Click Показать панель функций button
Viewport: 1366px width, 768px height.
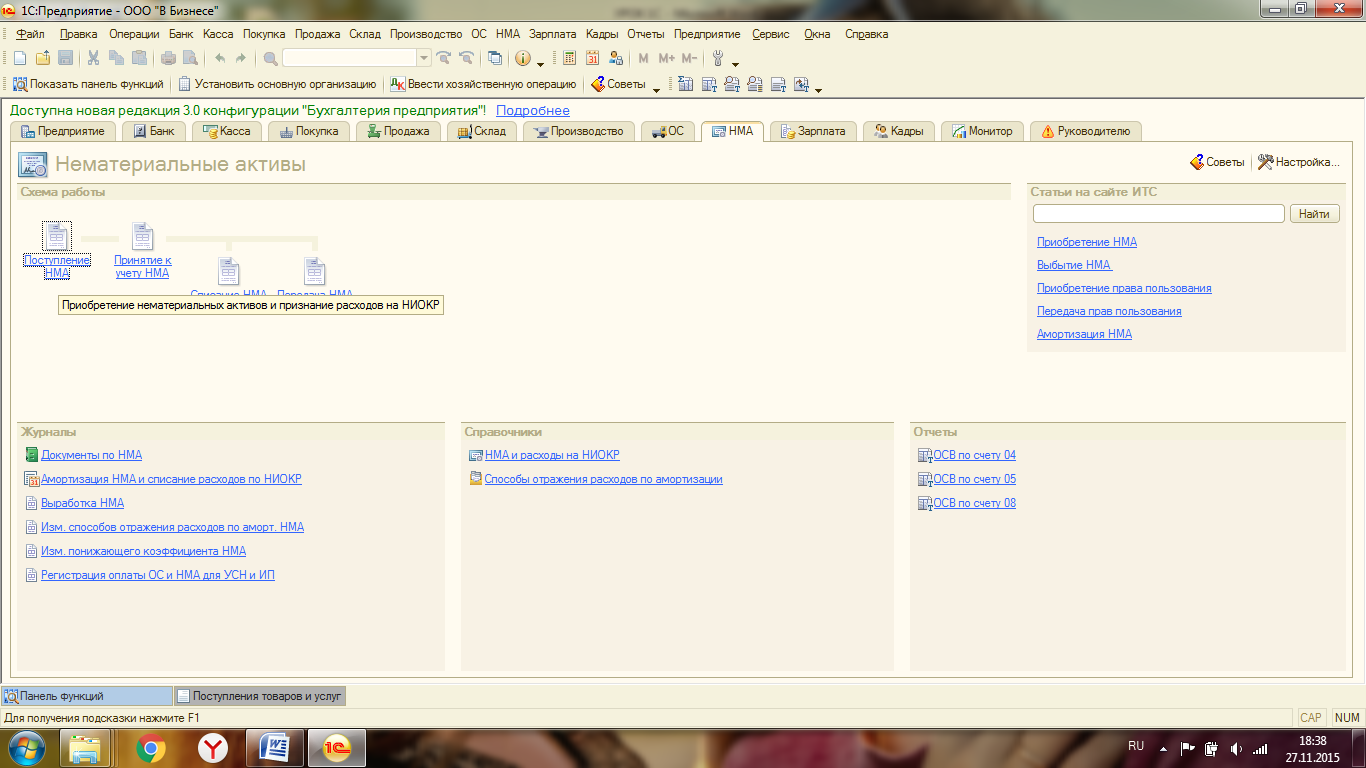click(88, 84)
